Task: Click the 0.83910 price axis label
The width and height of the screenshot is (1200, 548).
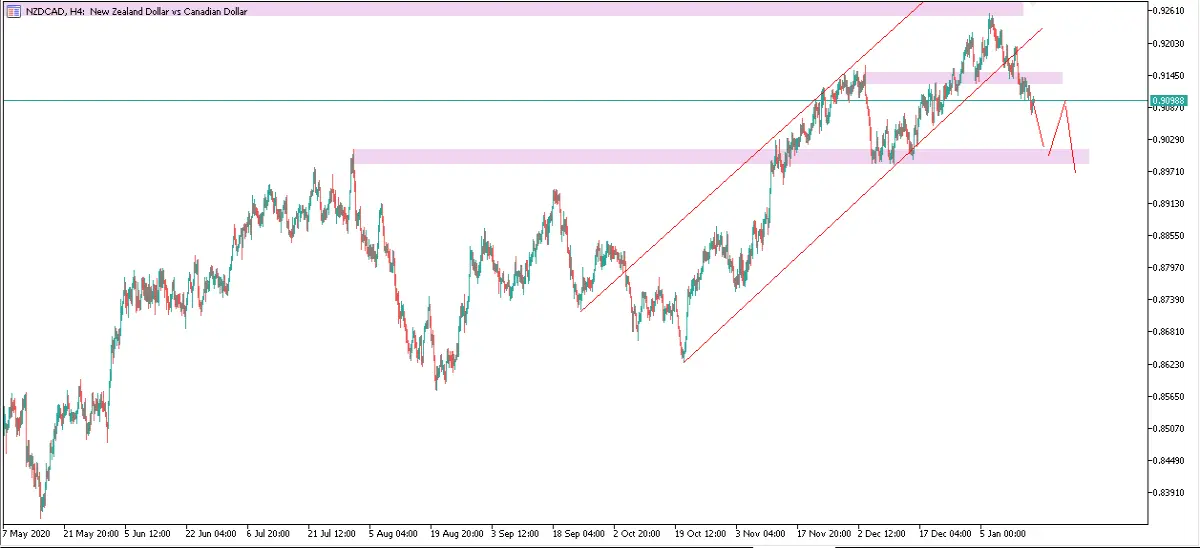Action: tap(1168, 492)
